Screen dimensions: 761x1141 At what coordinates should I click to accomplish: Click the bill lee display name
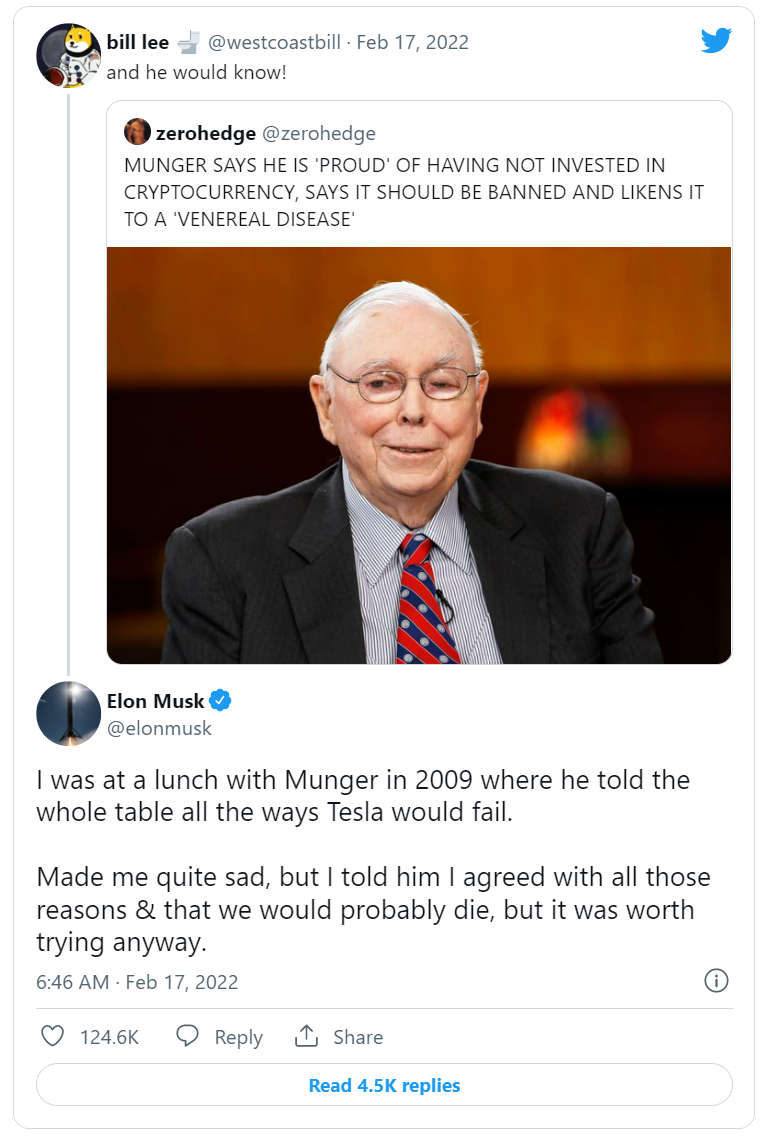pyautogui.click(x=138, y=42)
